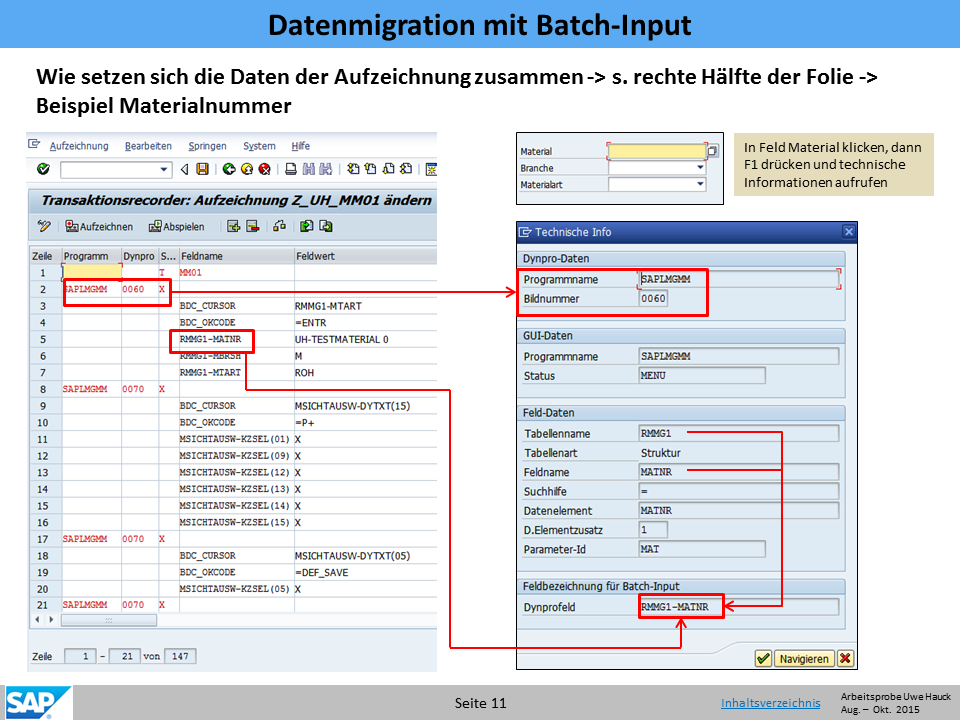Image resolution: width=960 pixels, height=720 pixels.
Task: Click the Save floppy disk icon
Action: pyautogui.click(x=203, y=169)
